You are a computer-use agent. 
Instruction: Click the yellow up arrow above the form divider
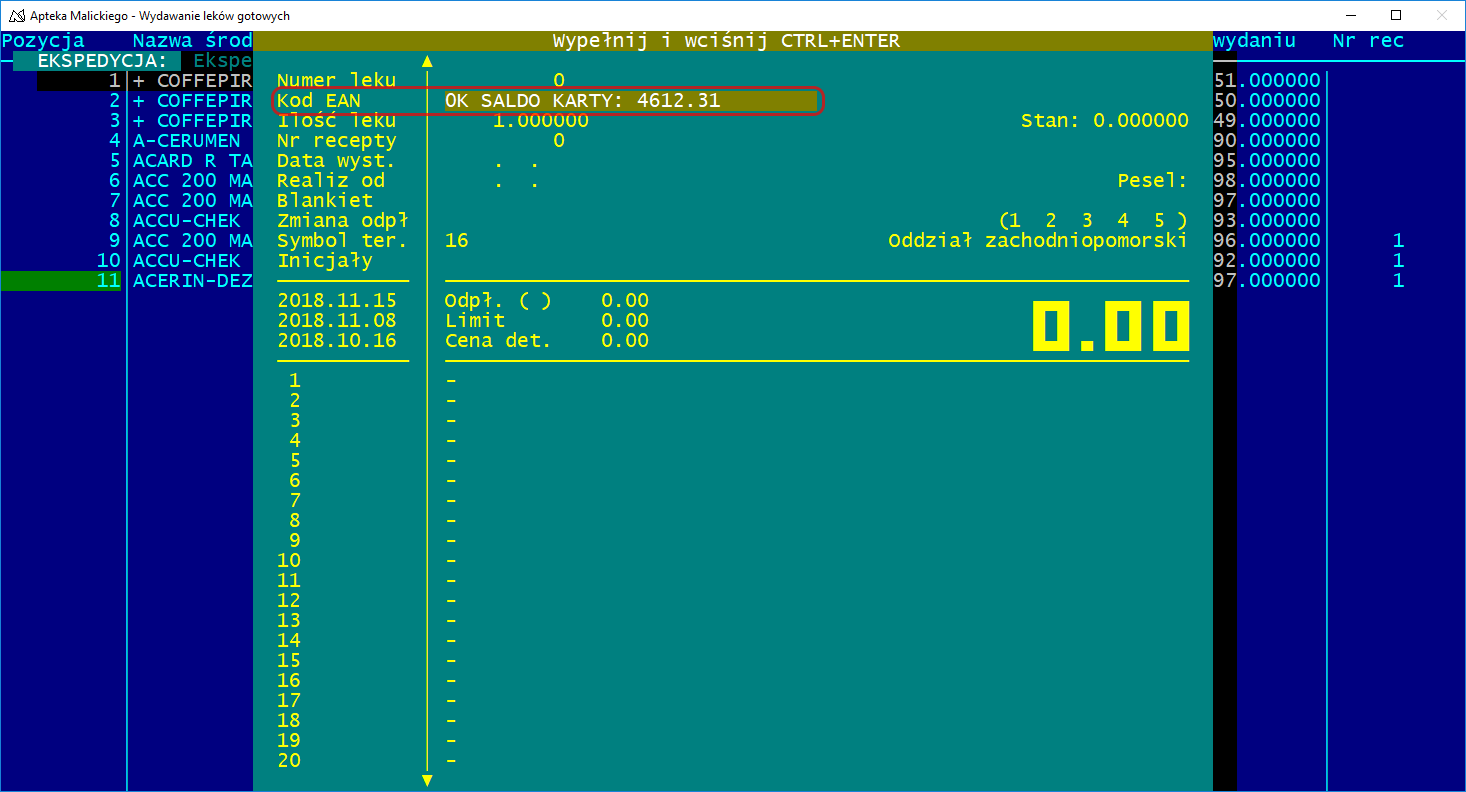427,61
